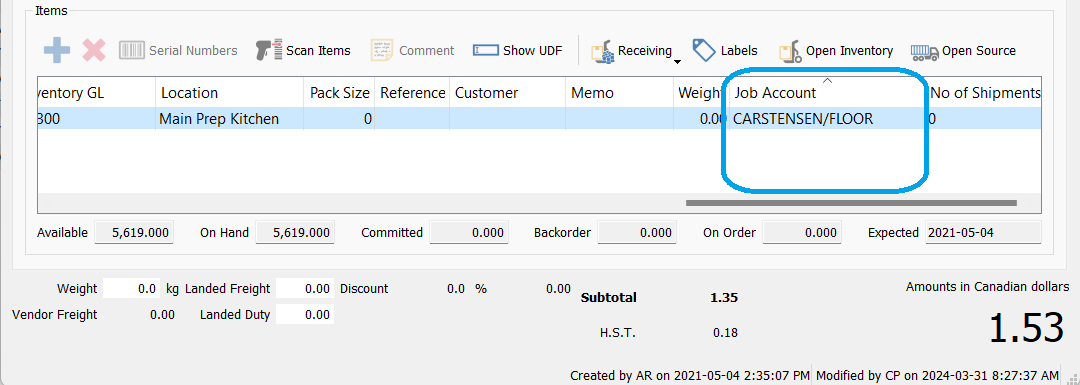
Task: Click the Available quantity field
Action: (x=134, y=233)
